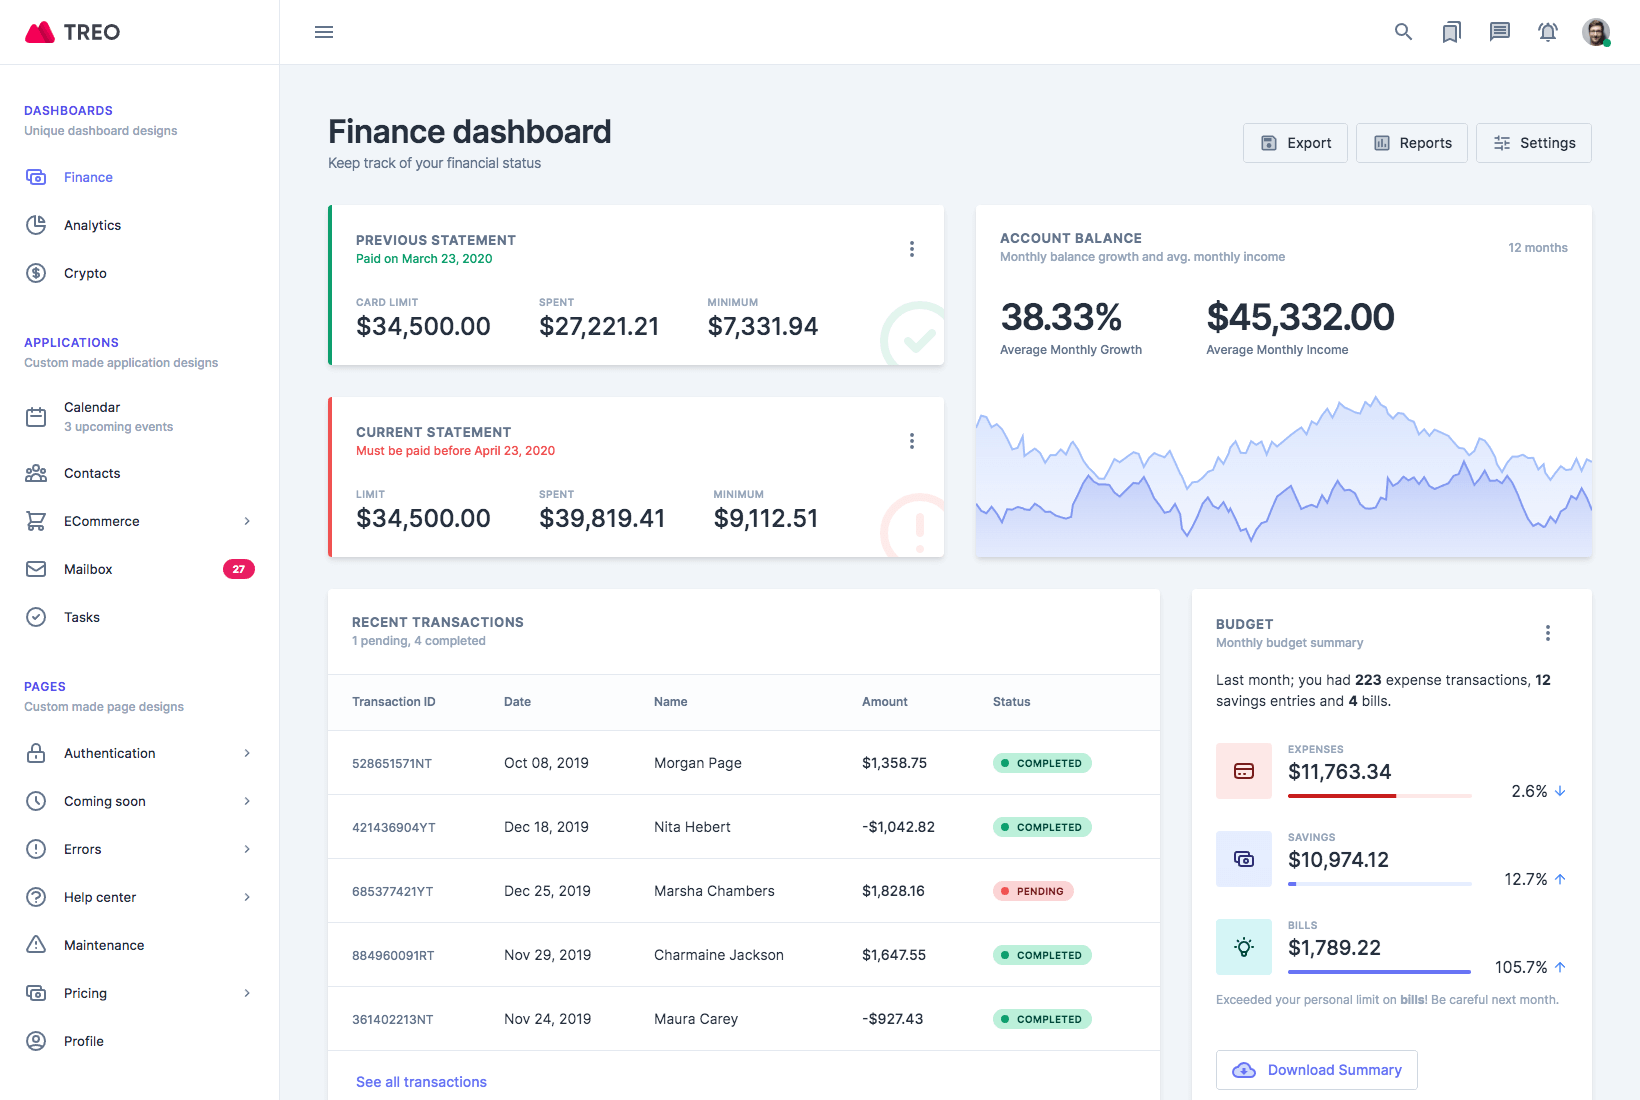Open the bookmarks shortcuts icon

point(1451,32)
